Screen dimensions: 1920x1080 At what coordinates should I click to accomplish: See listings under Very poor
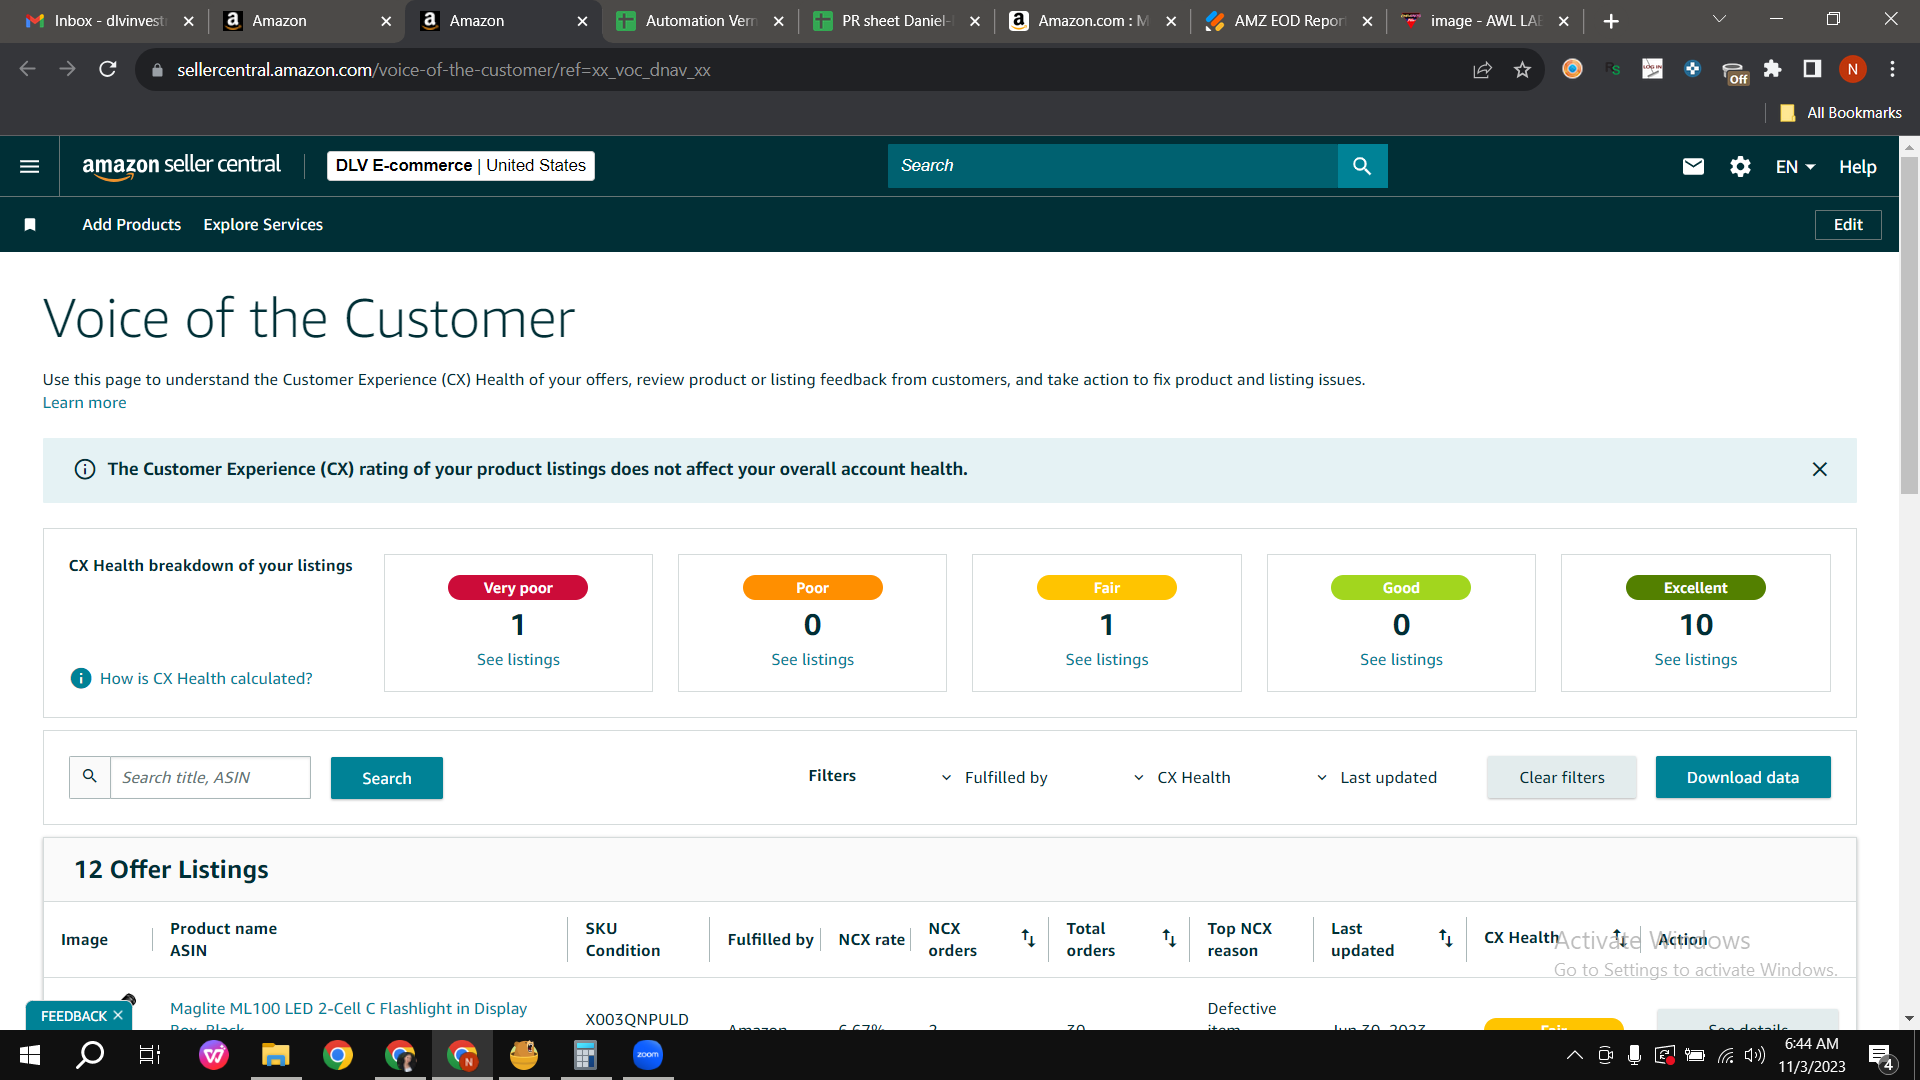coord(518,660)
